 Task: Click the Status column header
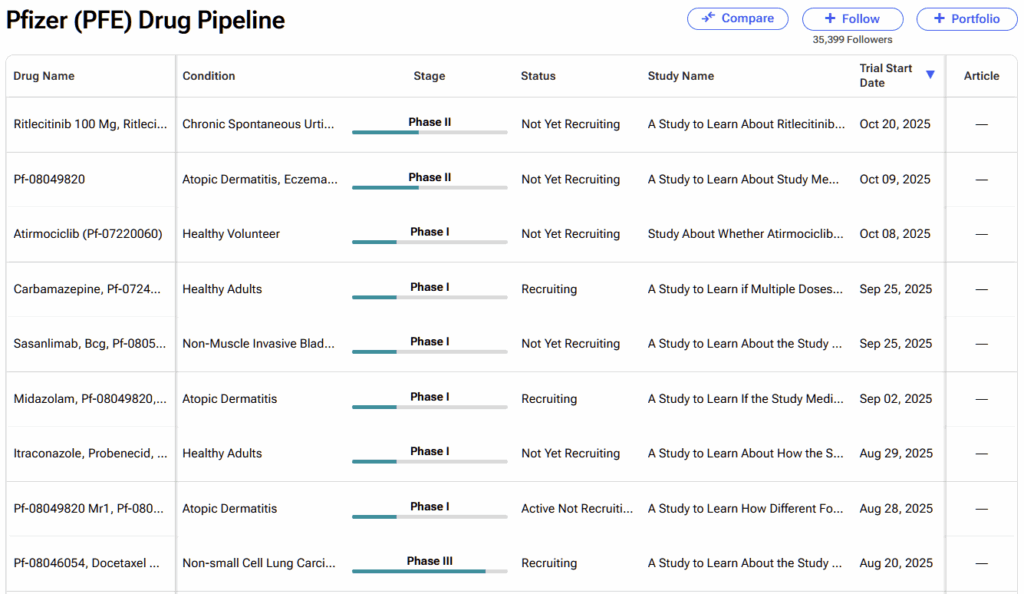[x=538, y=76]
